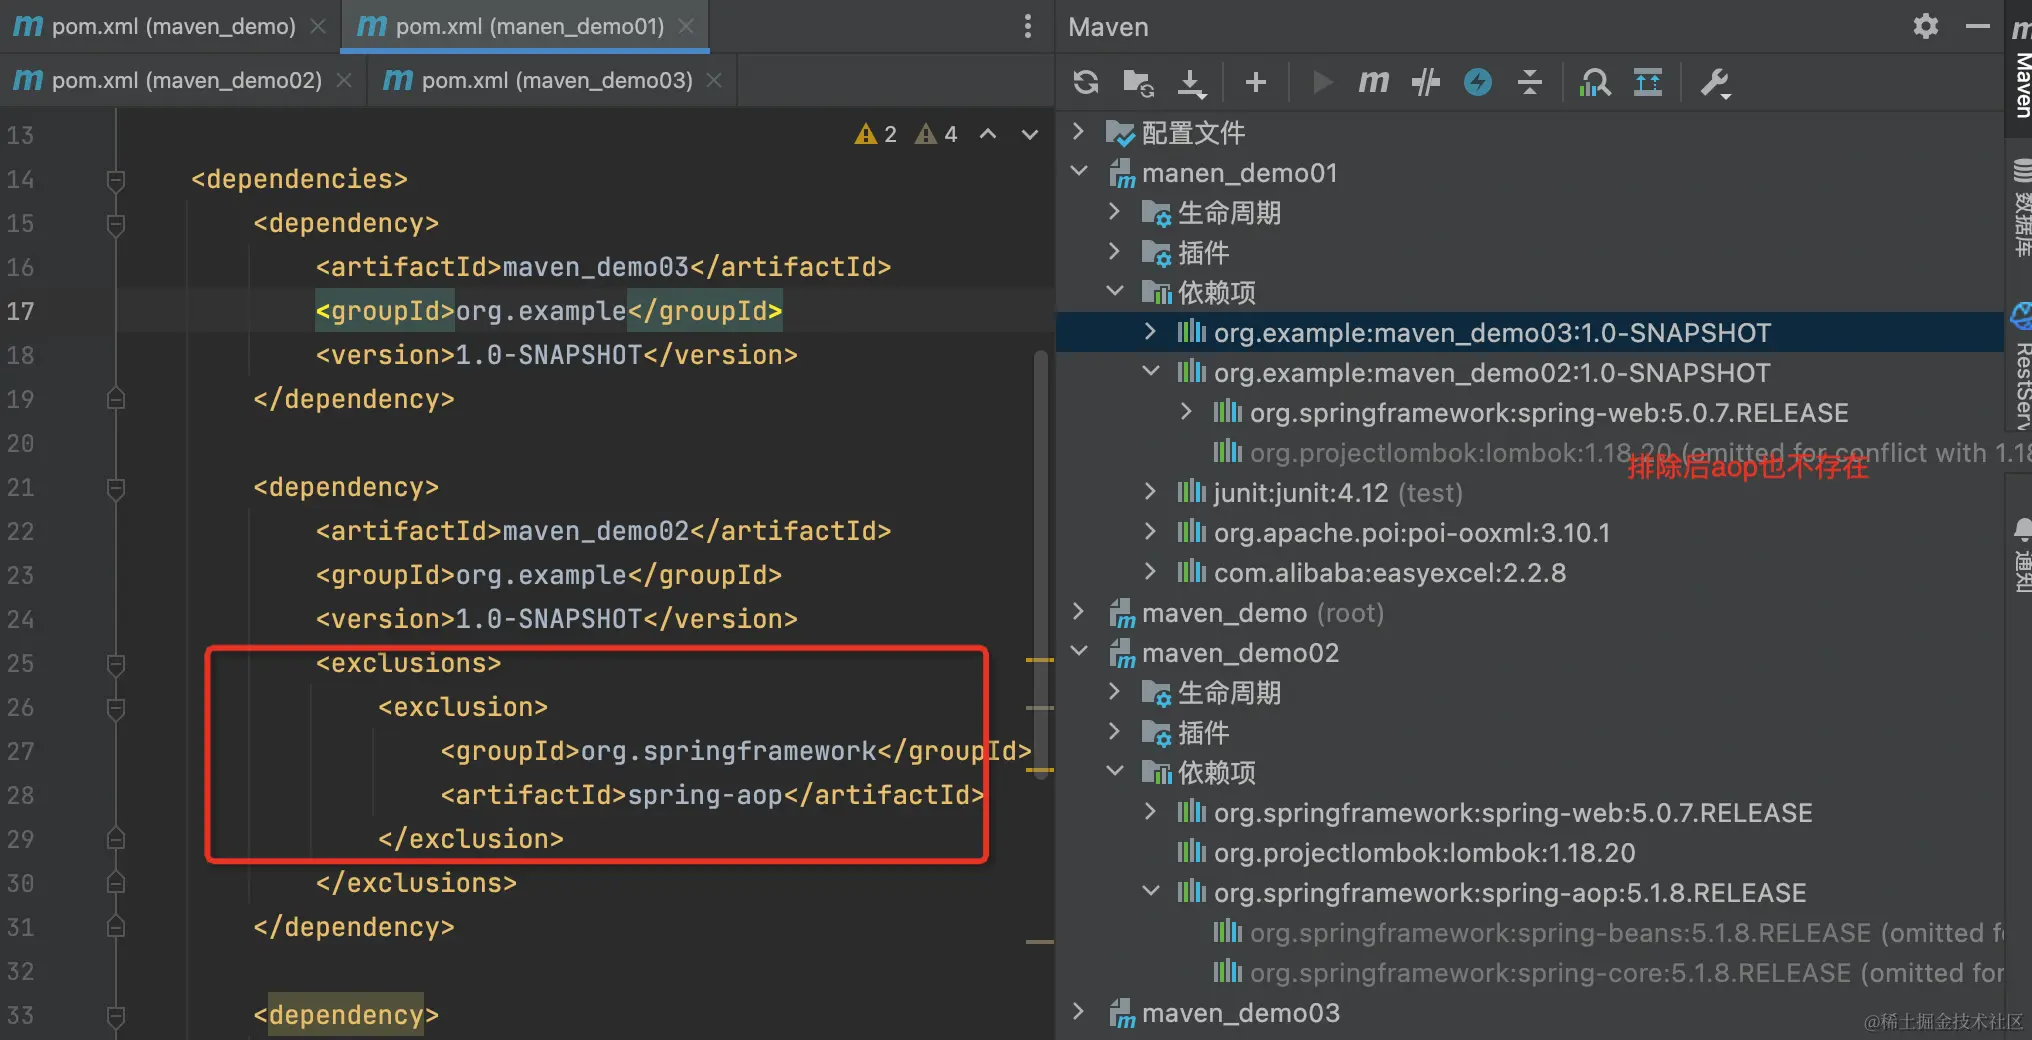Close the pom.xml (maven_demo) tab
2032x1040 pixels.
pos(318,26)
